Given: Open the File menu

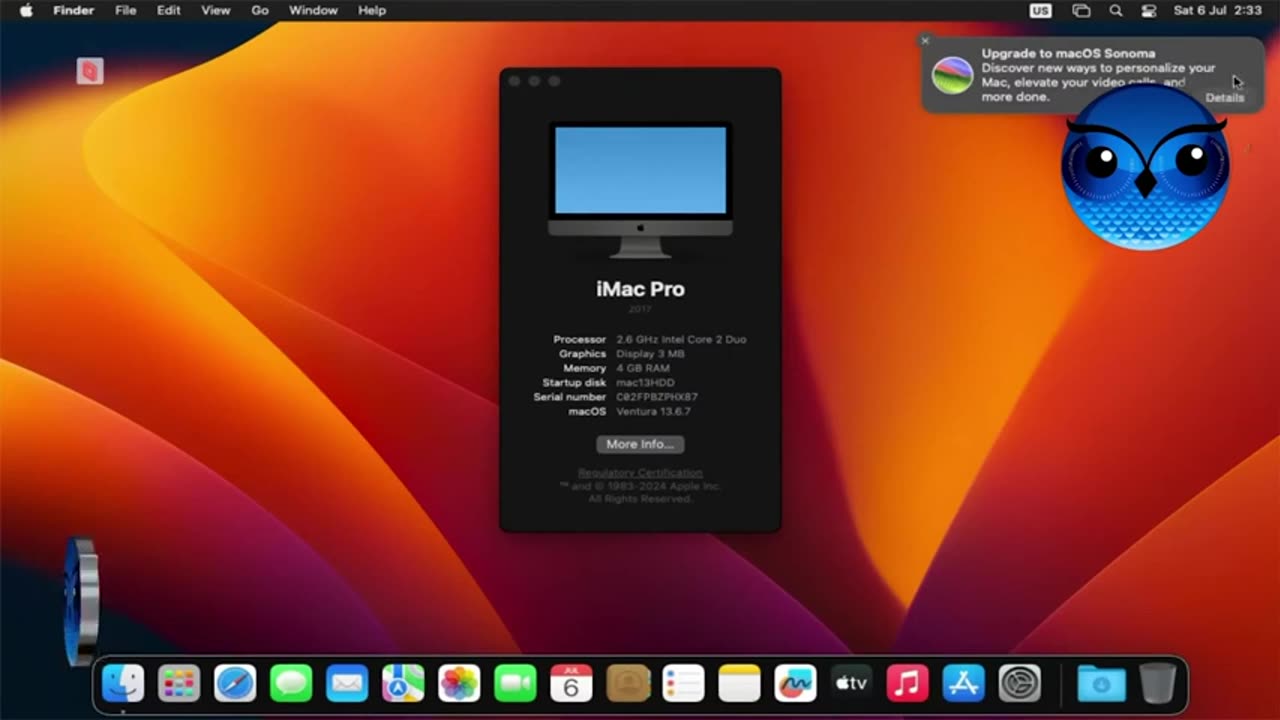Looking at the screenshot, I should pos(125,10).
